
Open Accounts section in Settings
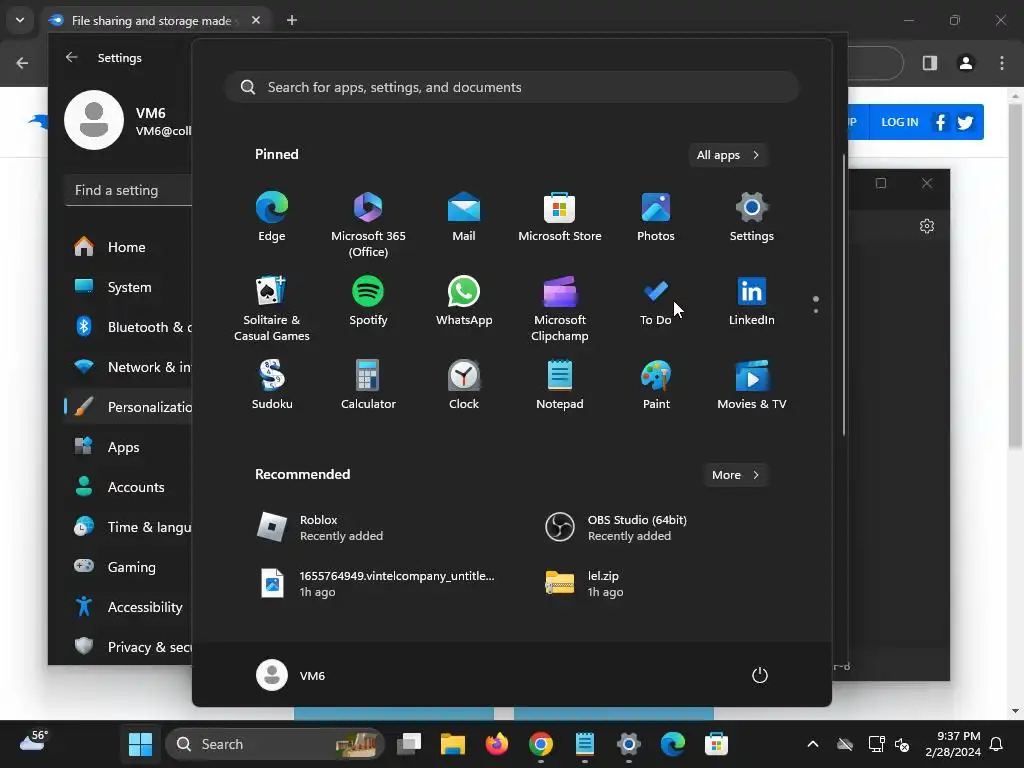(x=127, y=487)
